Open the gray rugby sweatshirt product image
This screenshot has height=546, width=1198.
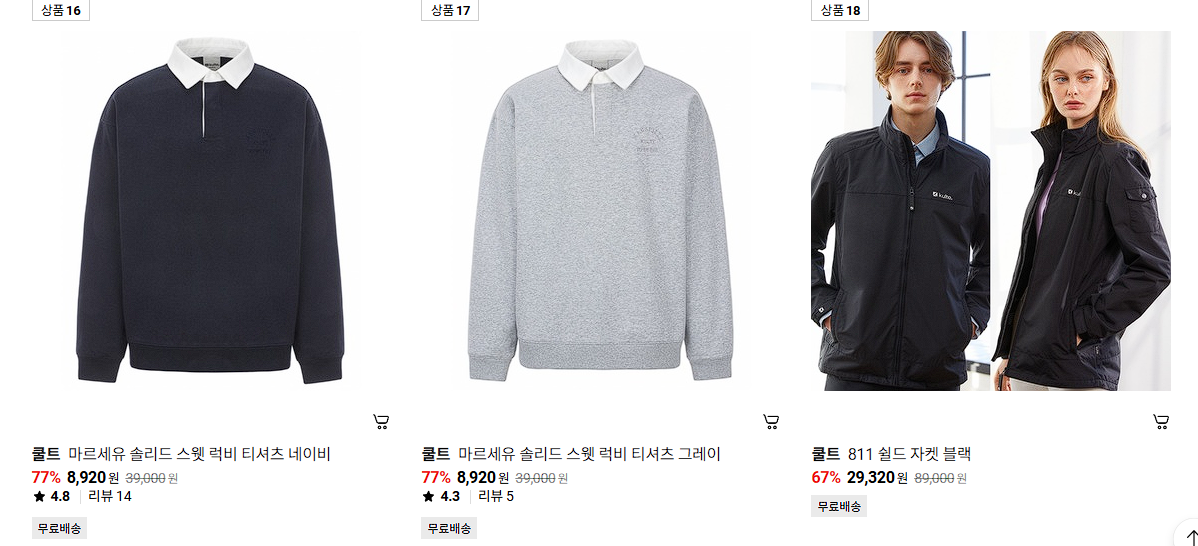(601, 211)
